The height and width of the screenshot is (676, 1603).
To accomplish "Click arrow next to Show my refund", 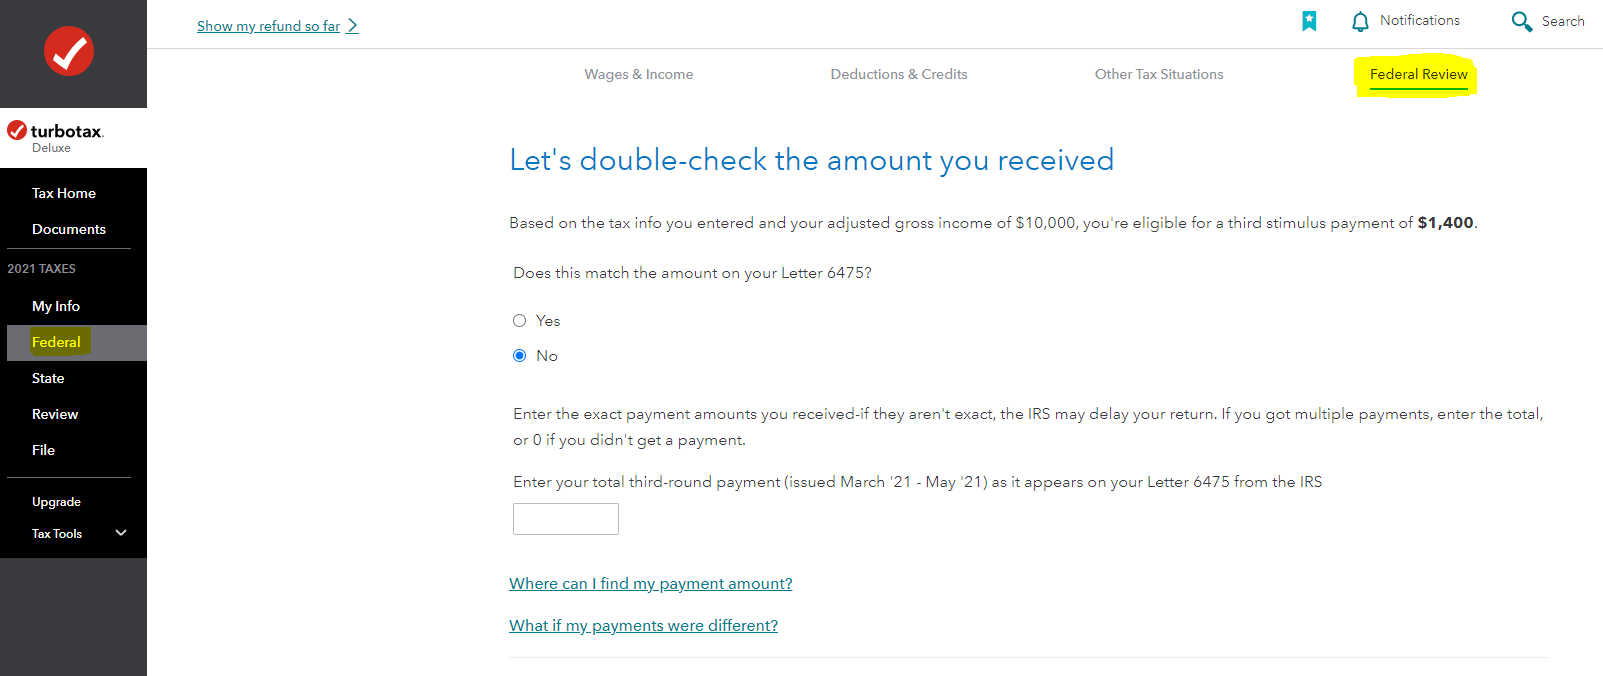I will [353, 26].
